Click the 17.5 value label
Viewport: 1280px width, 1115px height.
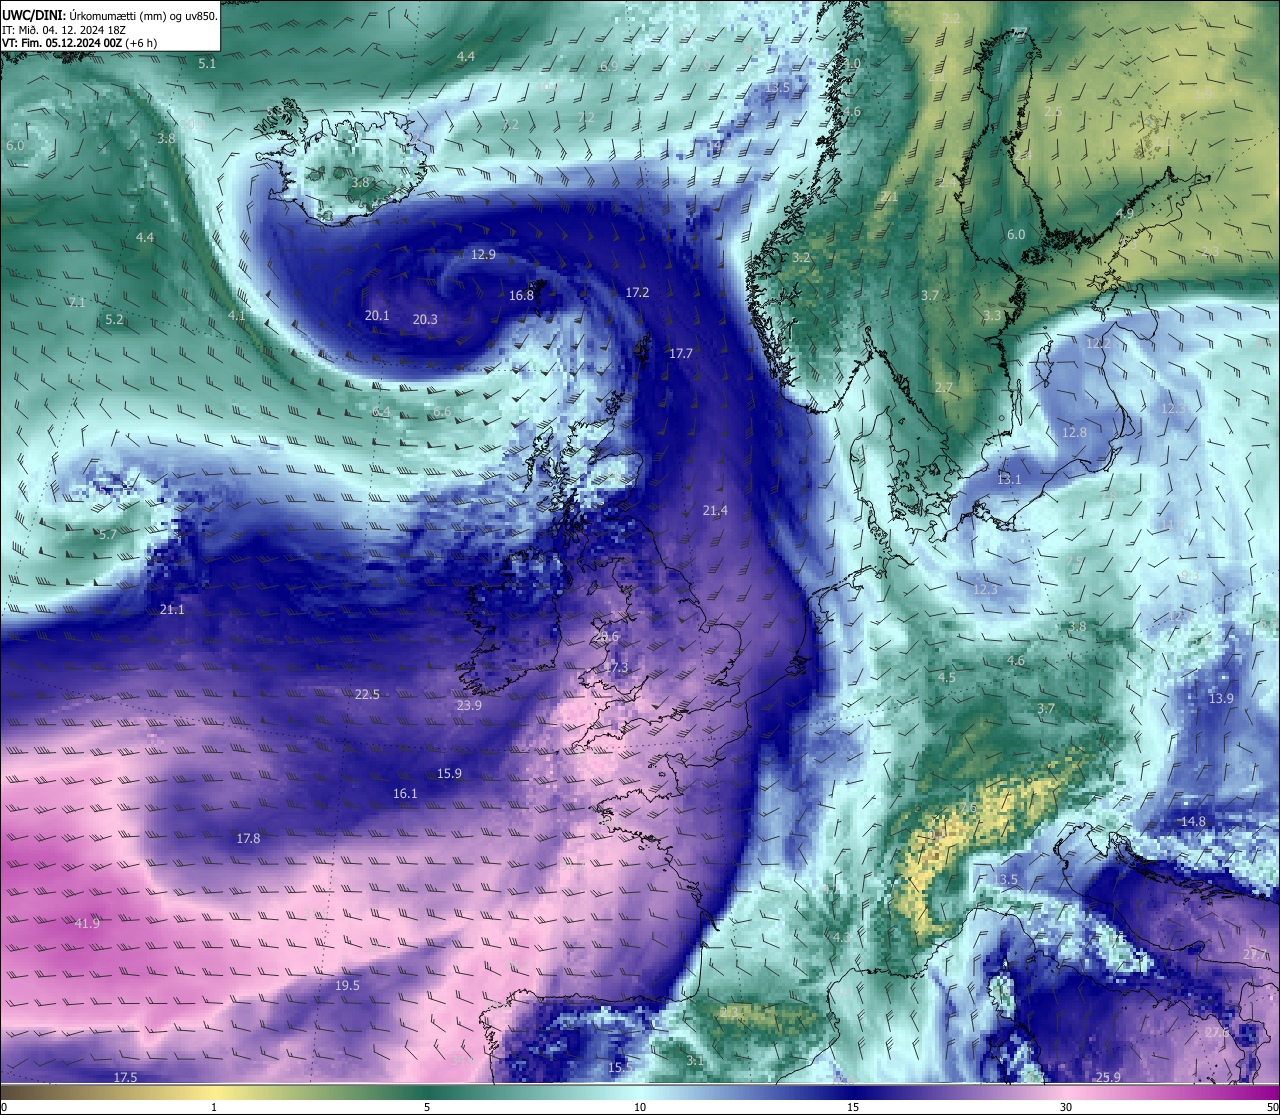125,1078
